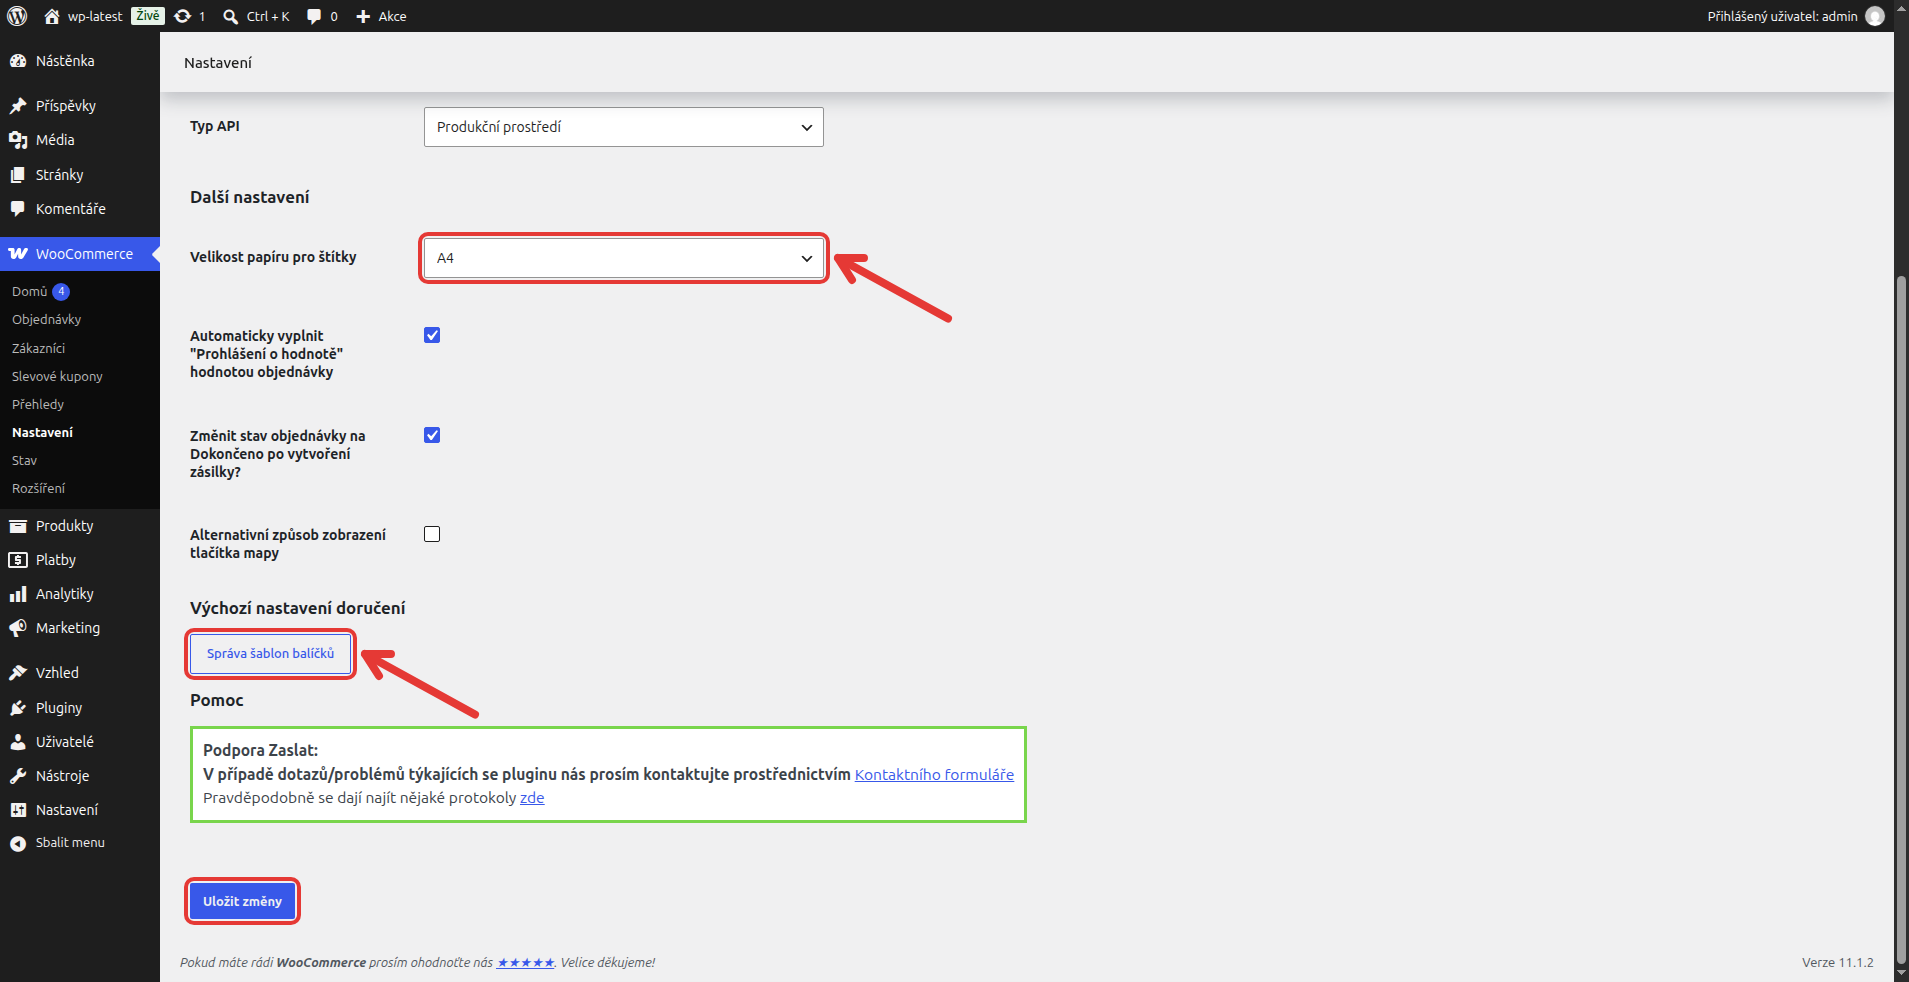Open Rozšíření submenu item

click(x=39, y=488)
